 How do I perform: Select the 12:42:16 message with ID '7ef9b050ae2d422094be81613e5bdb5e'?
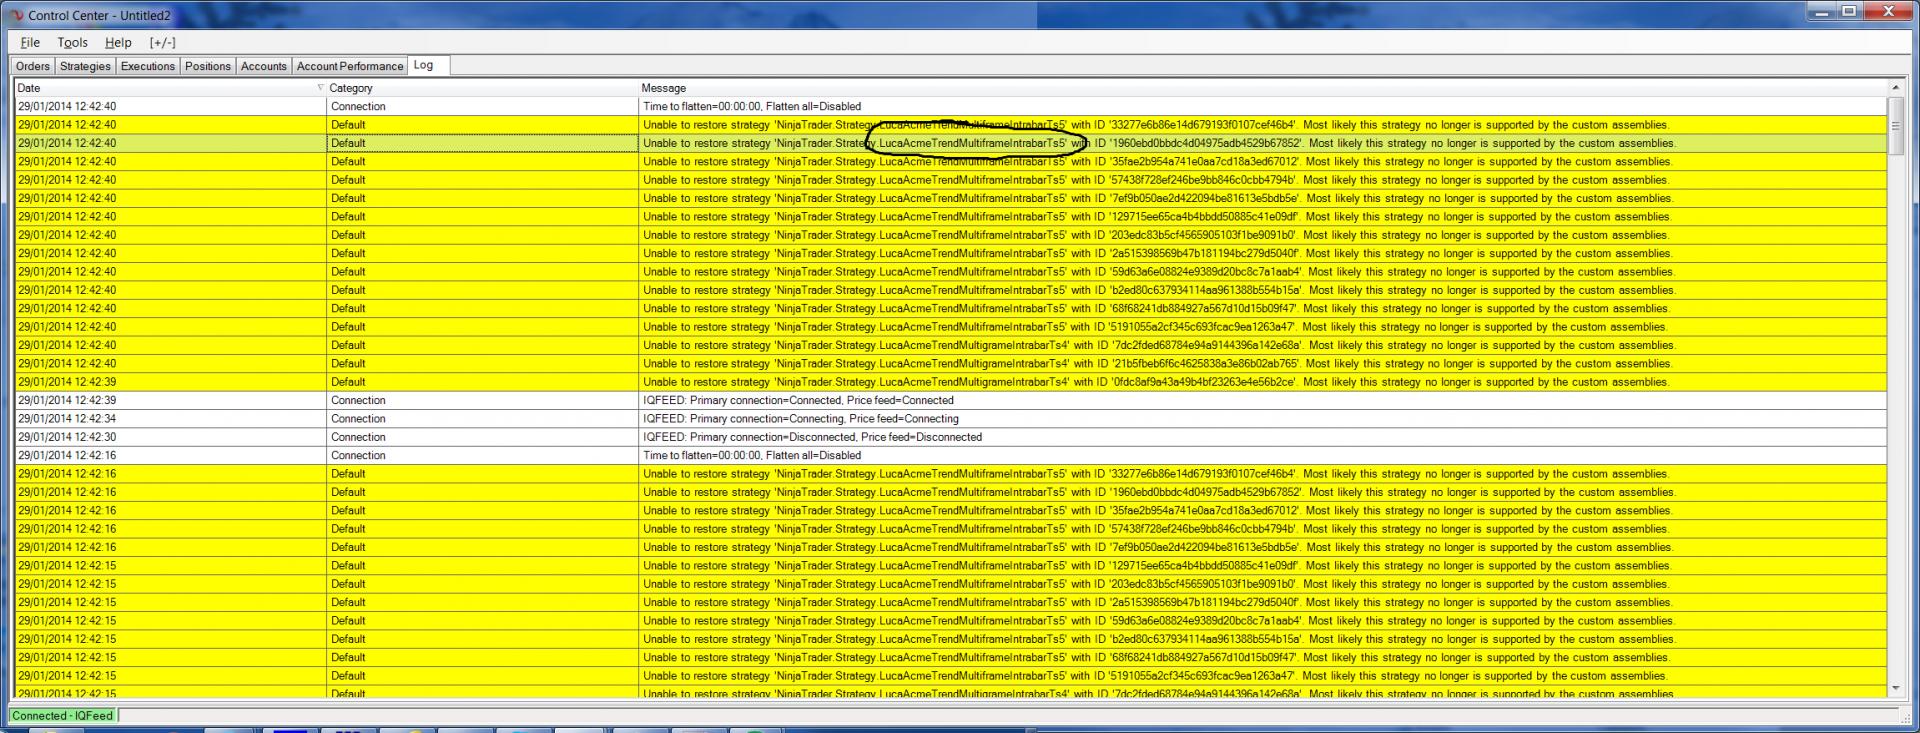1262,547
